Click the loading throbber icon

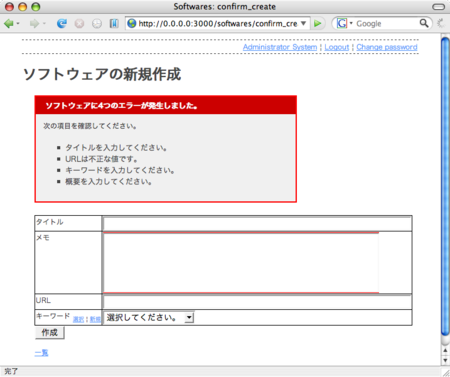pyautogui.click(x=441, y=23)
